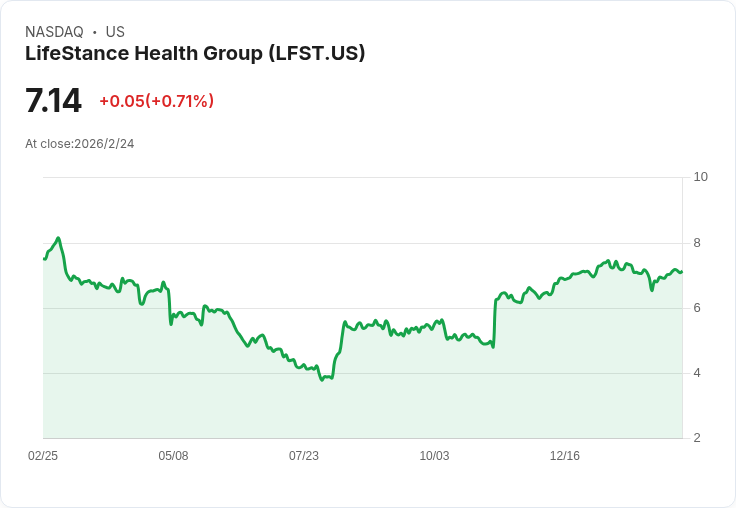The width and height of the screenshot is (736, 508).
Task: Click the 7.14 closing price
Action: pyautogui.click(x=53, y=101)
